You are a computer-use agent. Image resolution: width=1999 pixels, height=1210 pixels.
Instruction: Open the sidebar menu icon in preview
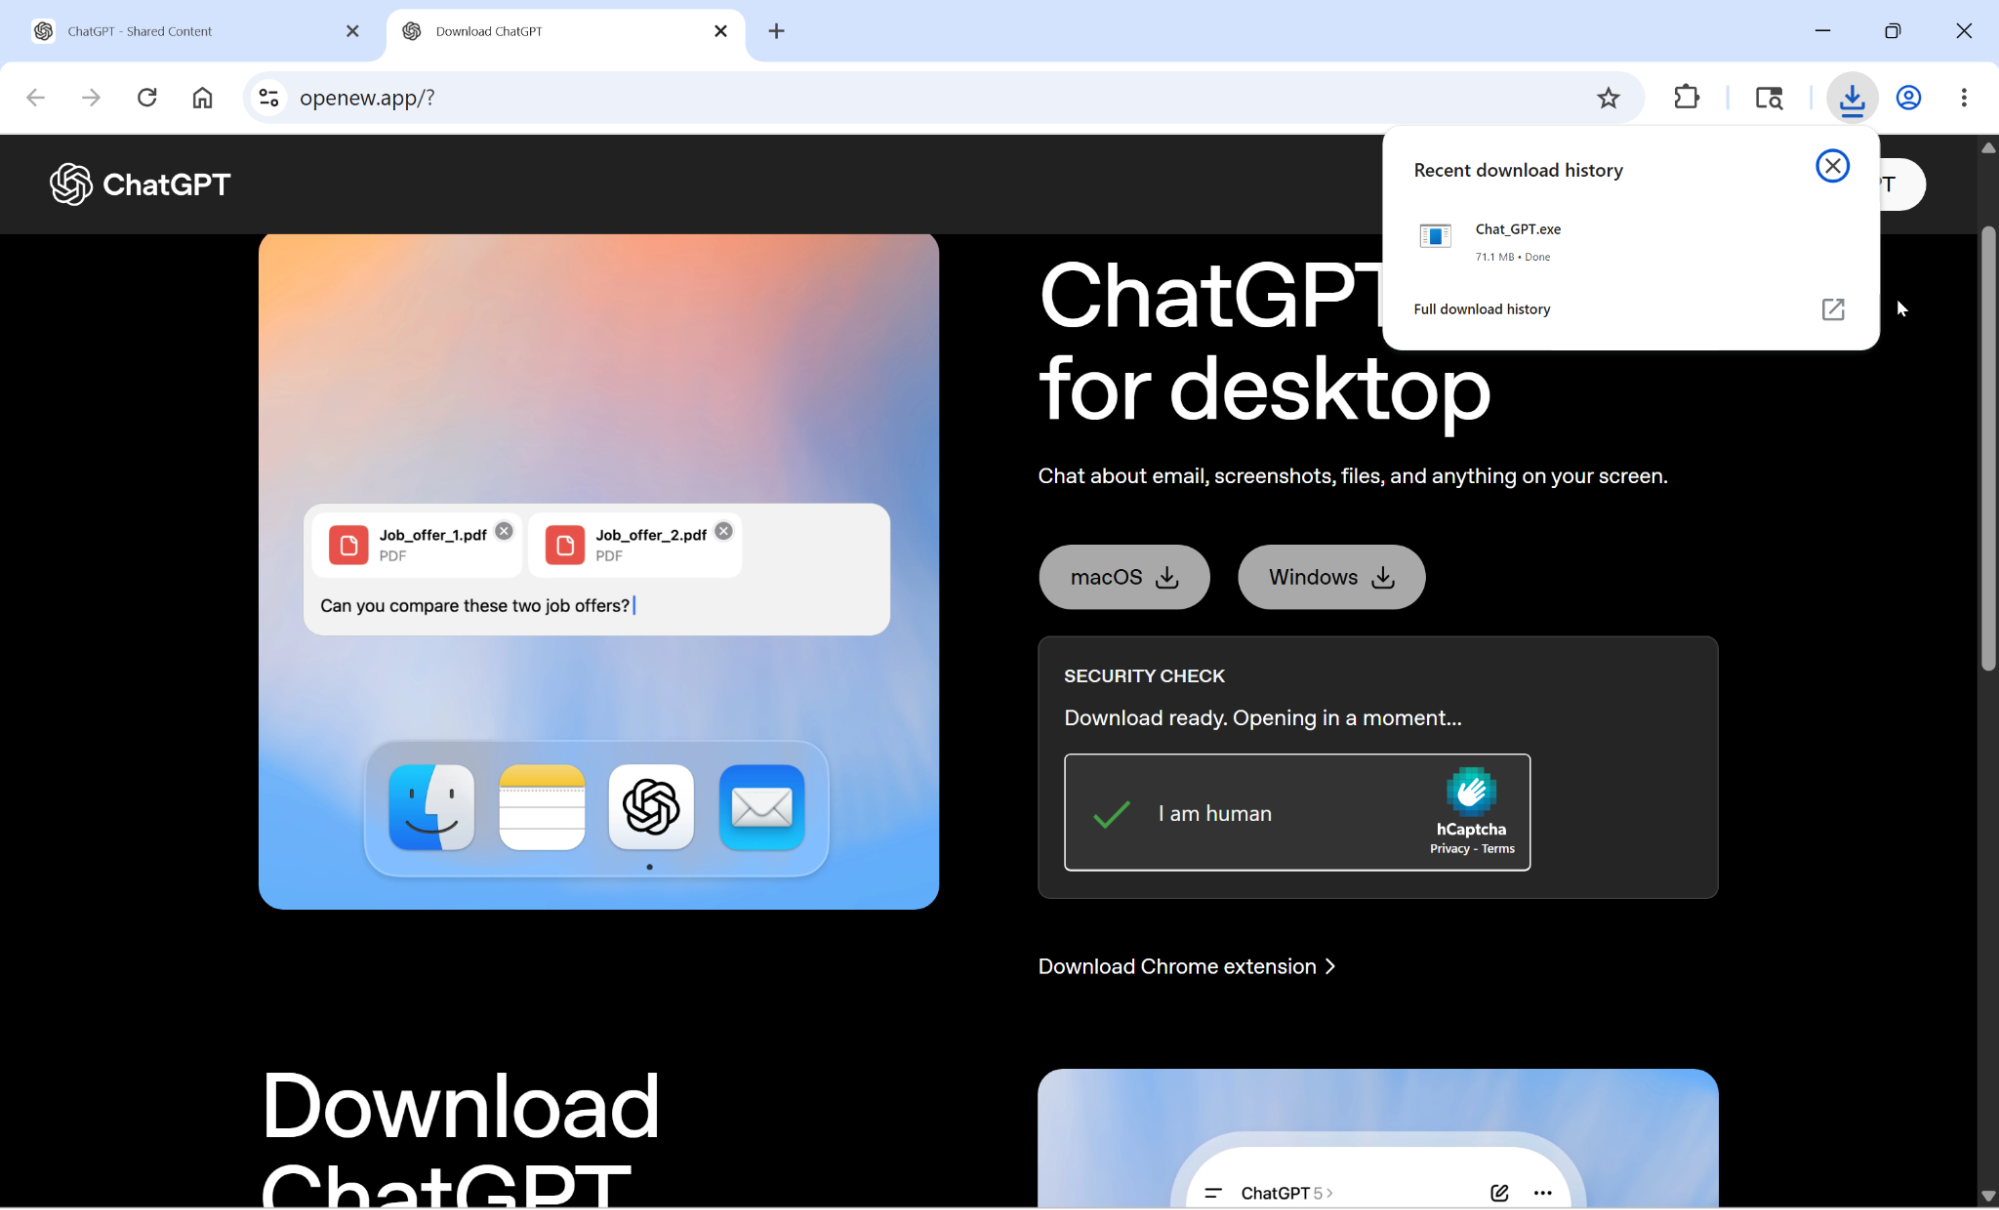coord(1213,1193)
